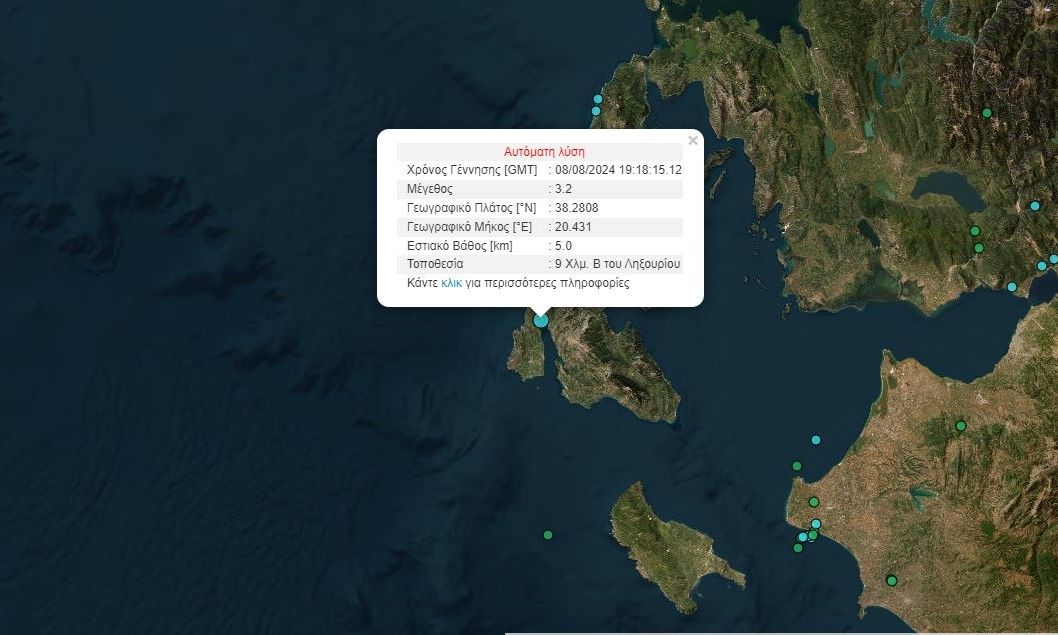Click the green sea marker just below lone cyan marker
This screenshot has width=1058, height=635.
click(797, 466)
